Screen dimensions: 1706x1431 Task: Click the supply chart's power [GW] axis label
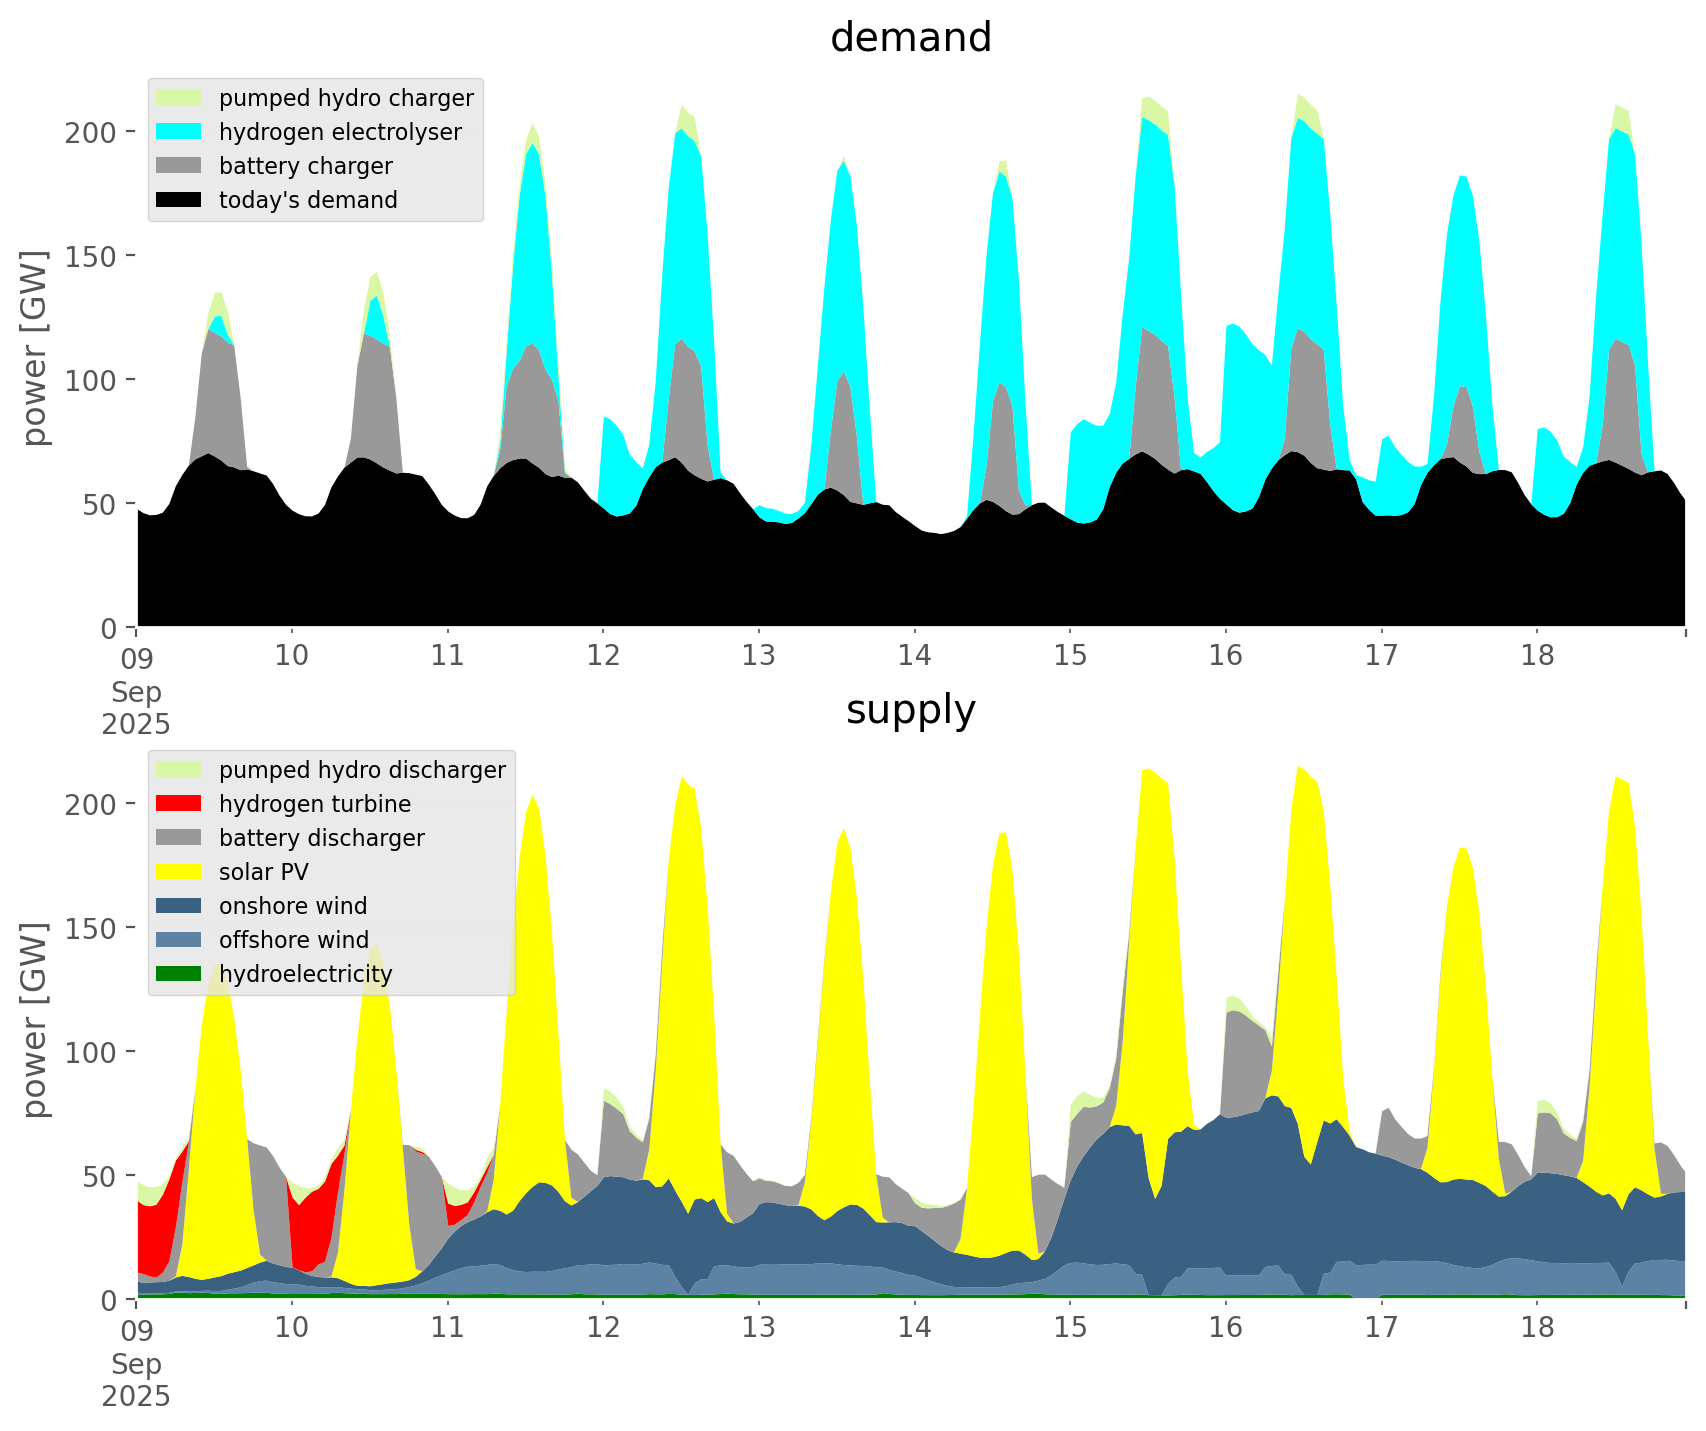[35, 1020]
